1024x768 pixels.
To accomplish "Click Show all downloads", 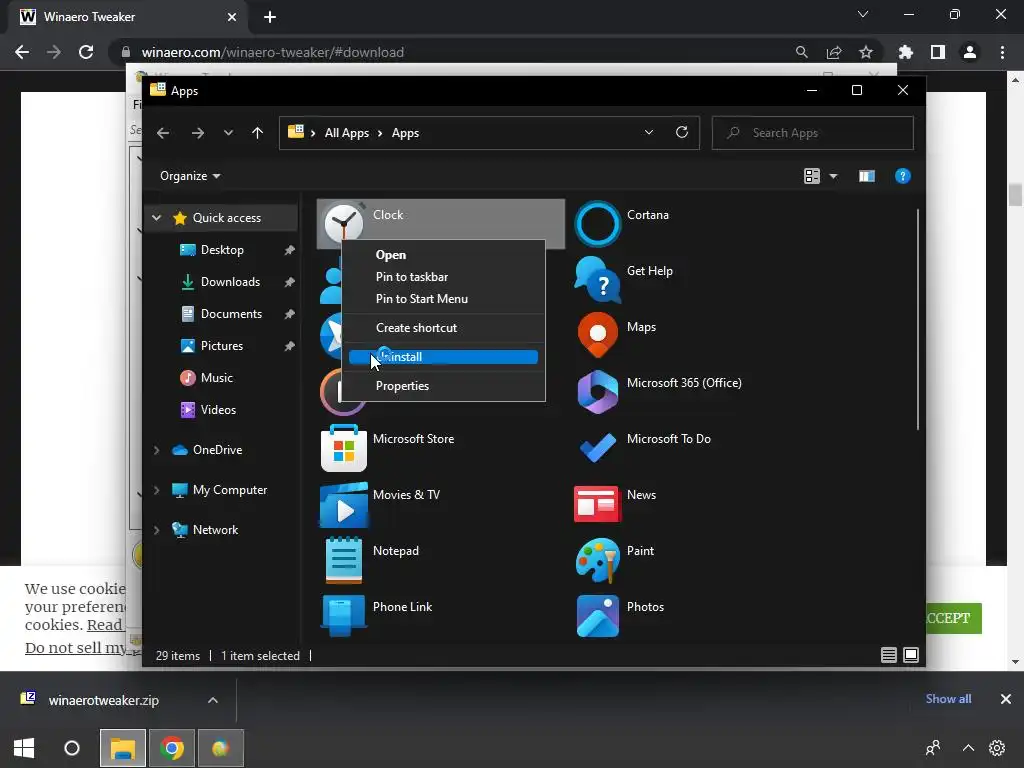I will (948, 699).
